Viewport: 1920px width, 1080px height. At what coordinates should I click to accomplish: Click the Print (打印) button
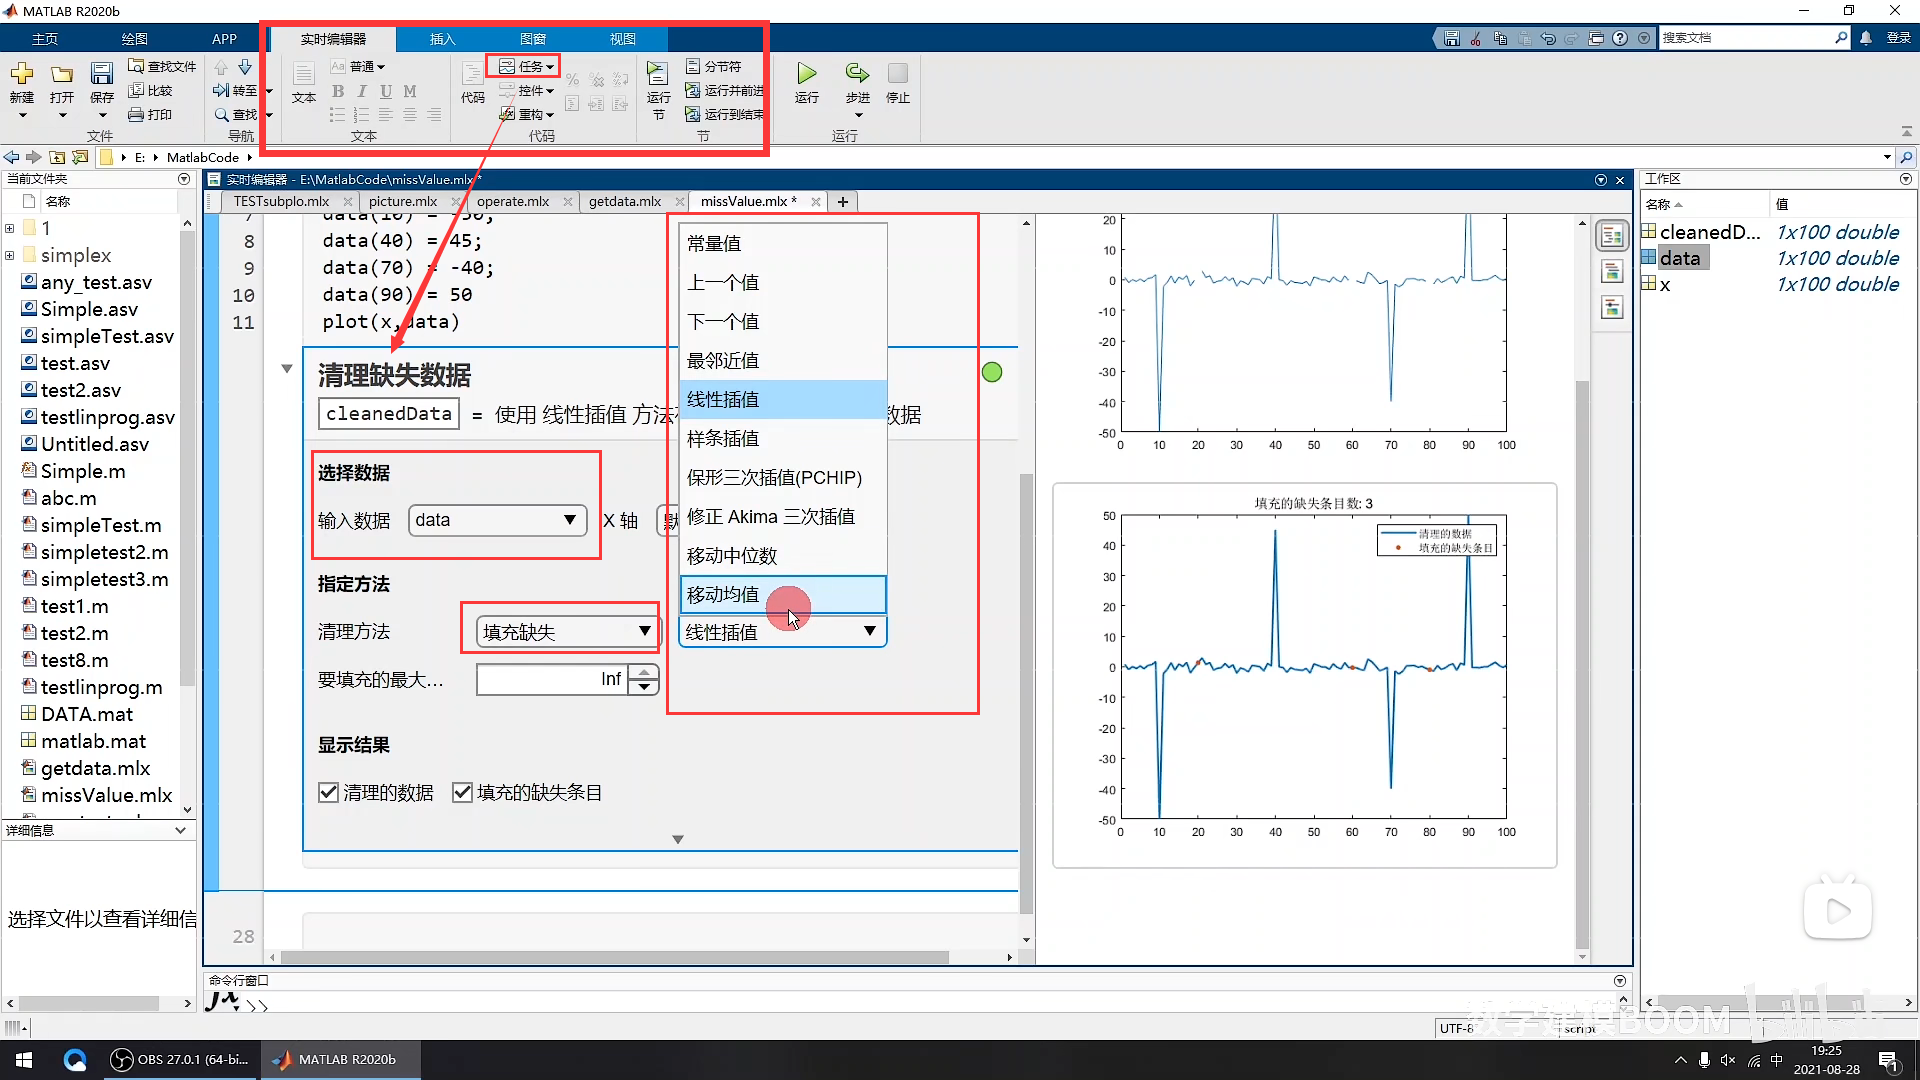tap(150, 114)
